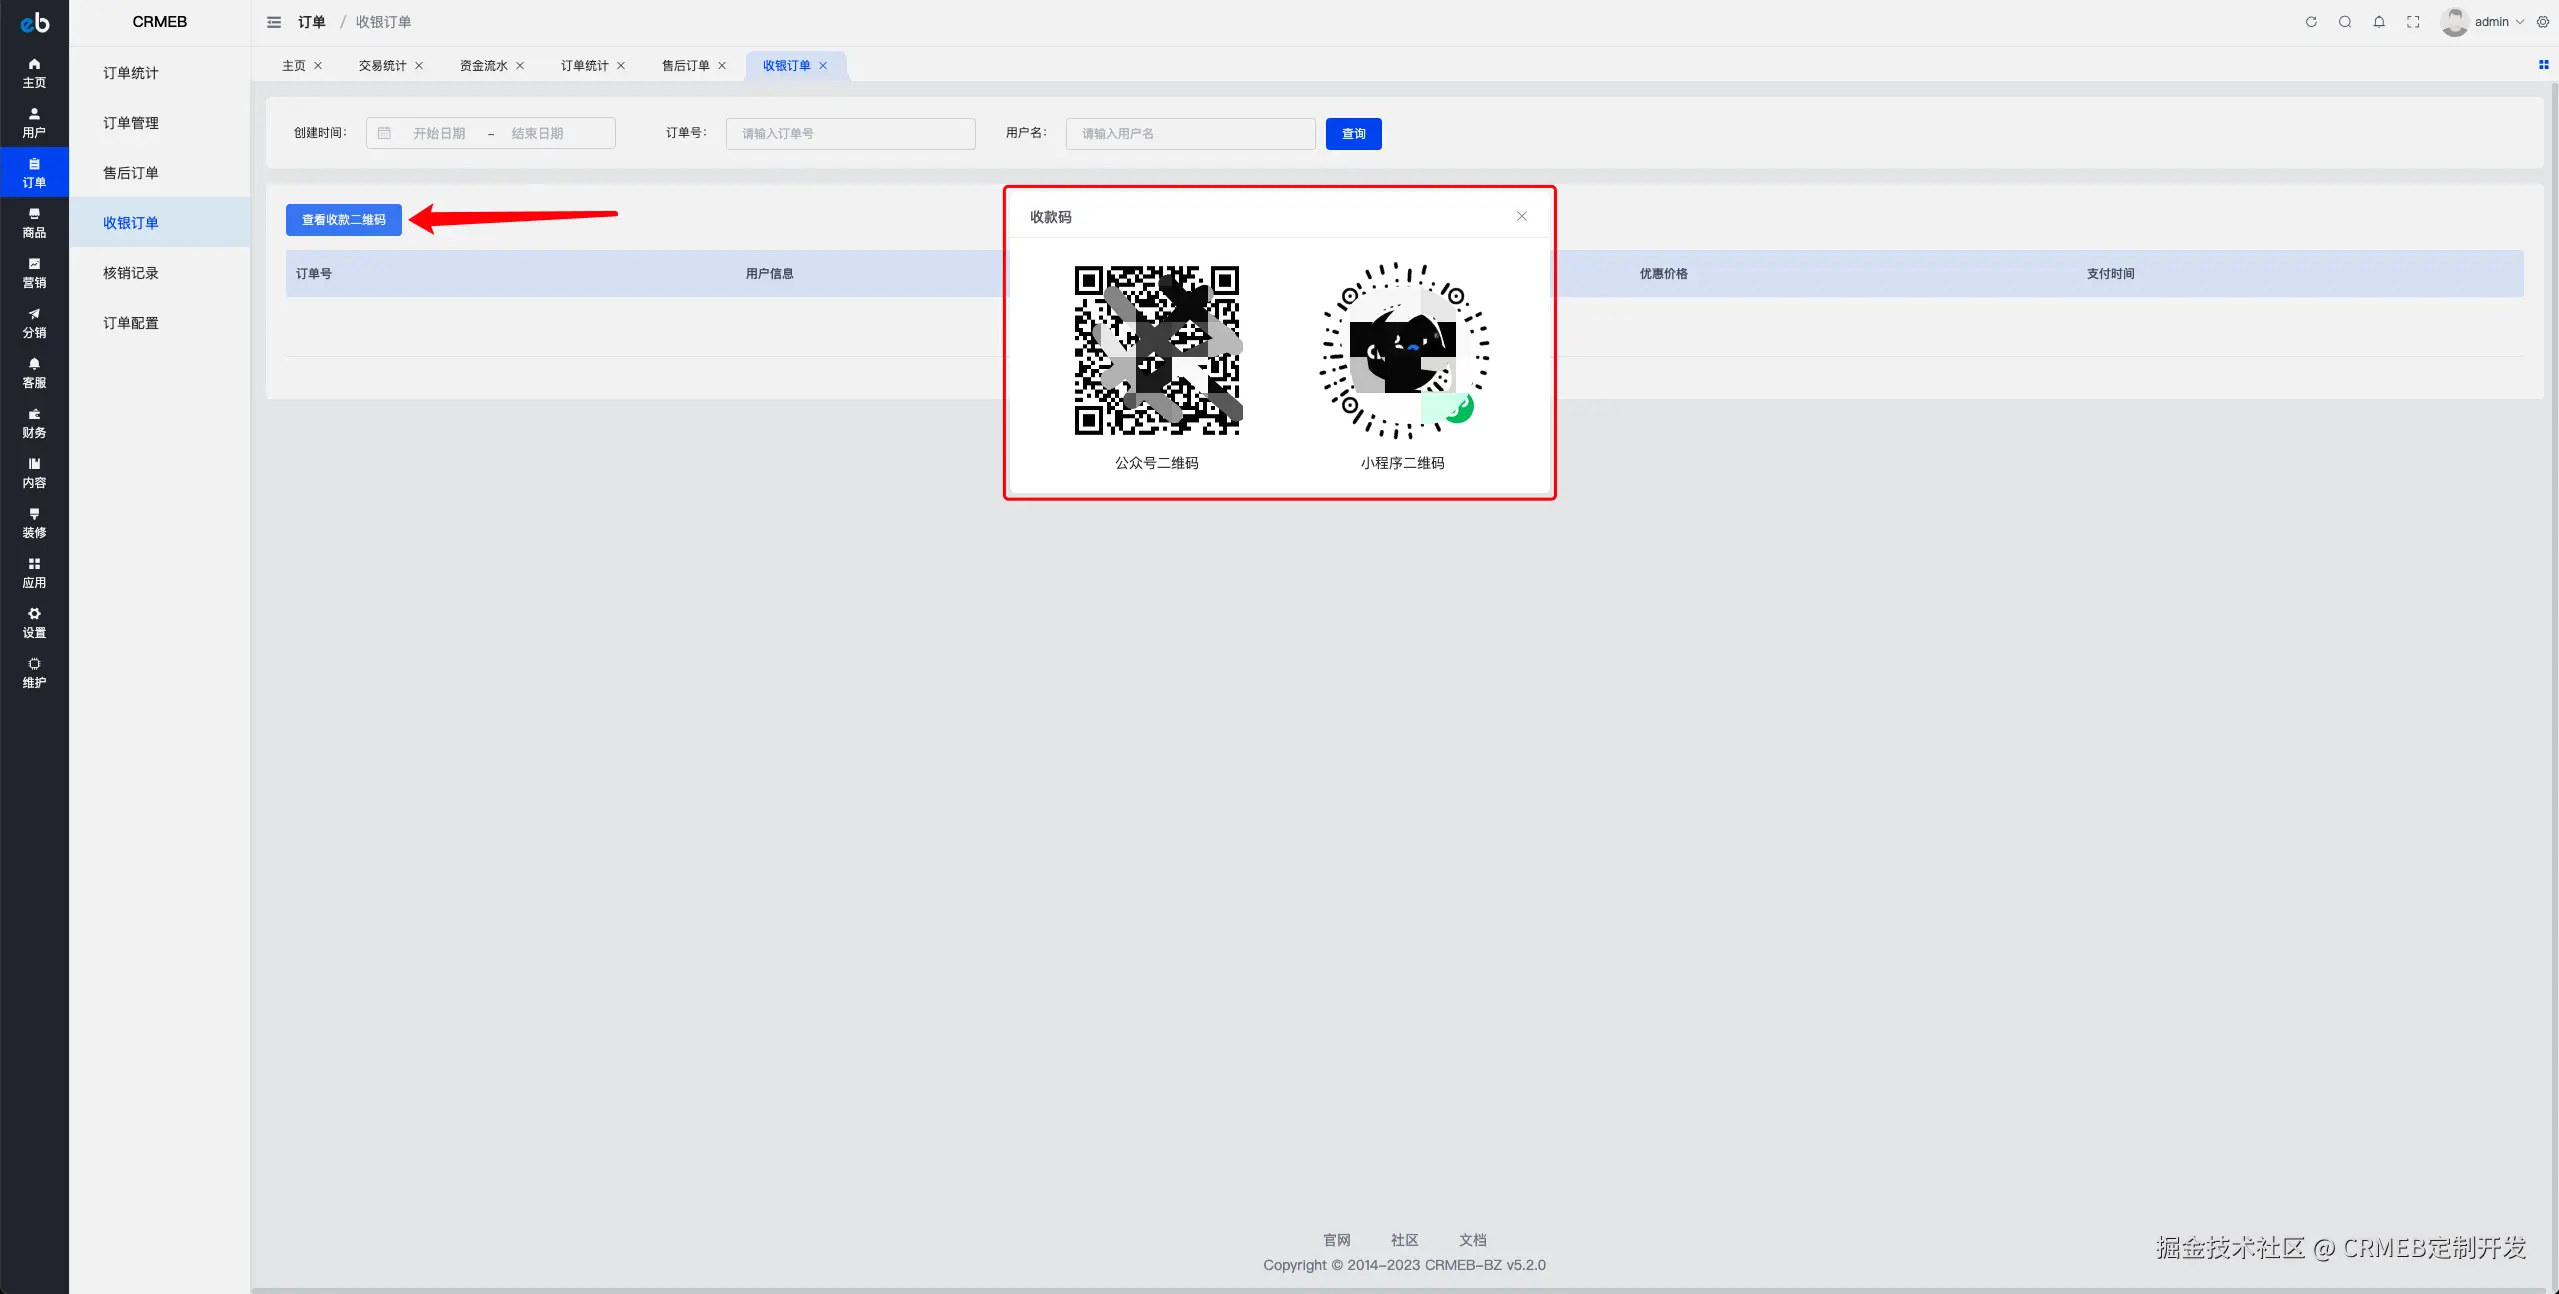Open tab options grid icon at right
This screenshot has width=2559, height=1294.
pyautogui.click(x=2543, y=65)
